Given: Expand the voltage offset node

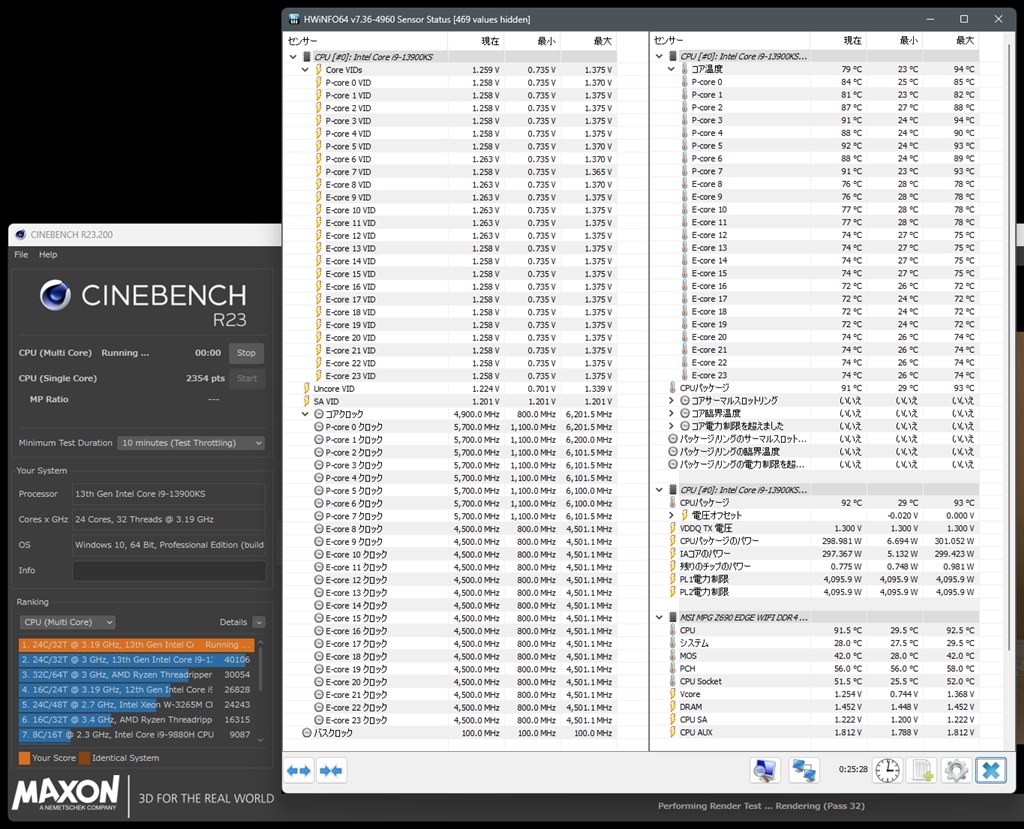Looking at the screenshot, I should (671, 515).
